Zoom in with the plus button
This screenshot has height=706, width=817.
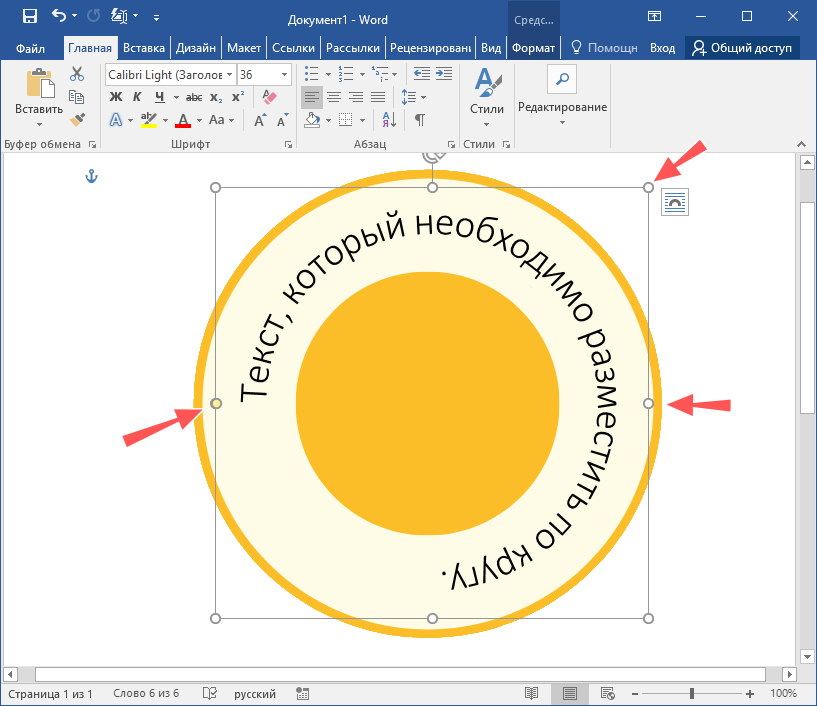[750, 693]
